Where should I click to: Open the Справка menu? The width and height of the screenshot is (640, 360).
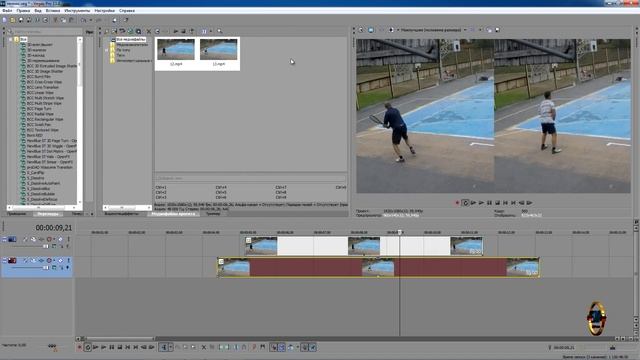pos(127,11)
